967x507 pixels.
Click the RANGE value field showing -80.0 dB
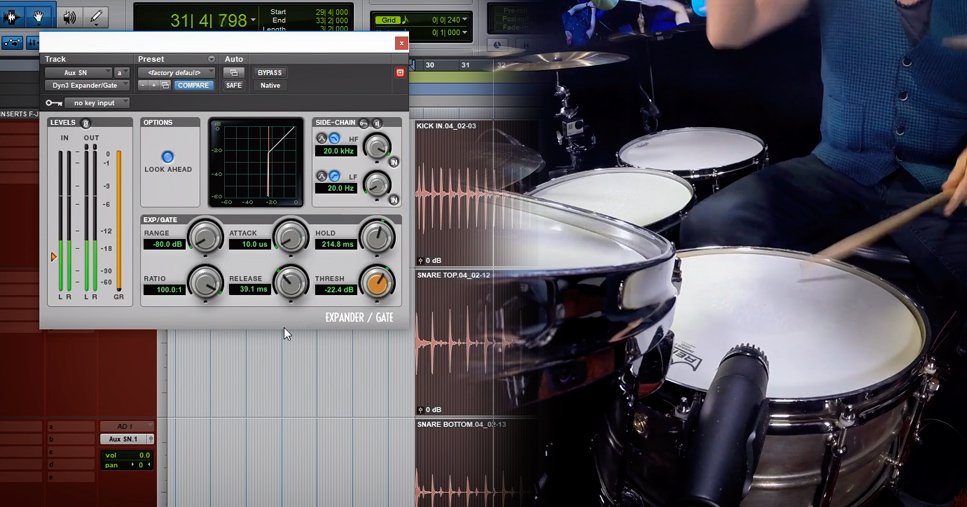click(163, 243)
